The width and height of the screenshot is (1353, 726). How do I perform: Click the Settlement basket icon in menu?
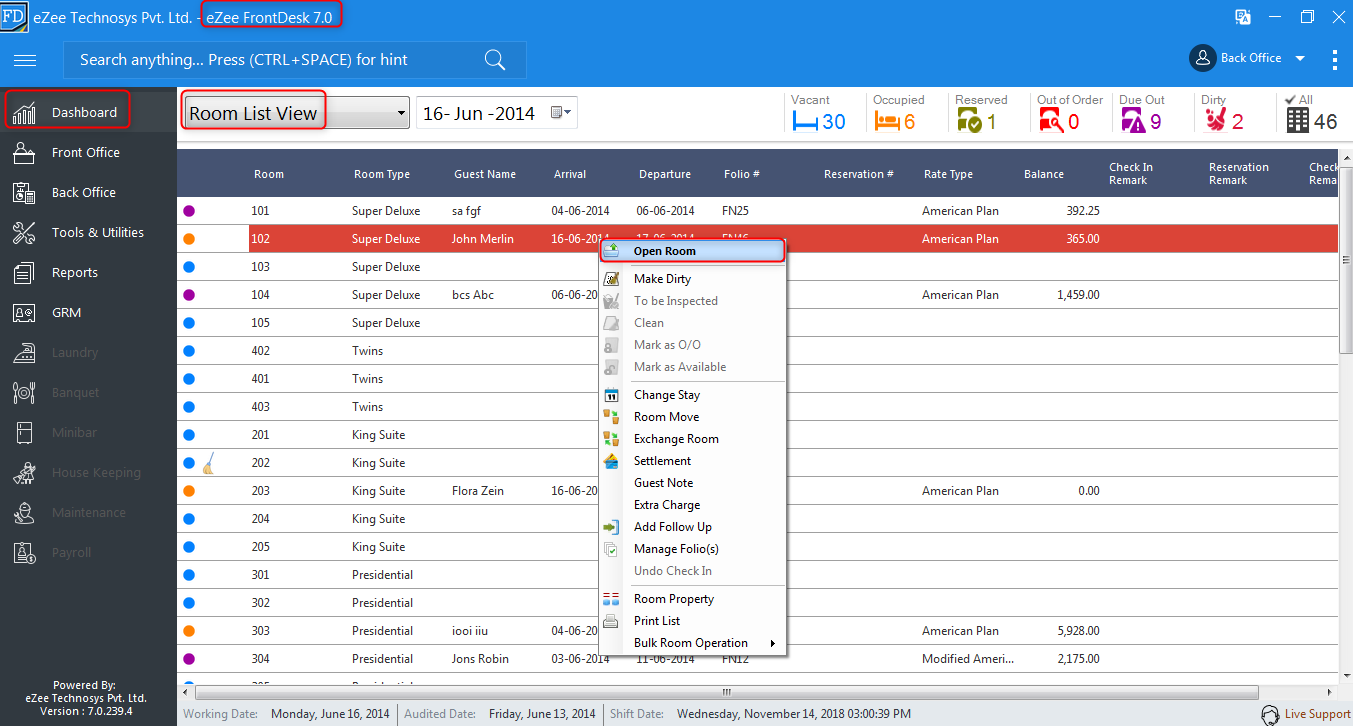click(x=612, y=461)
